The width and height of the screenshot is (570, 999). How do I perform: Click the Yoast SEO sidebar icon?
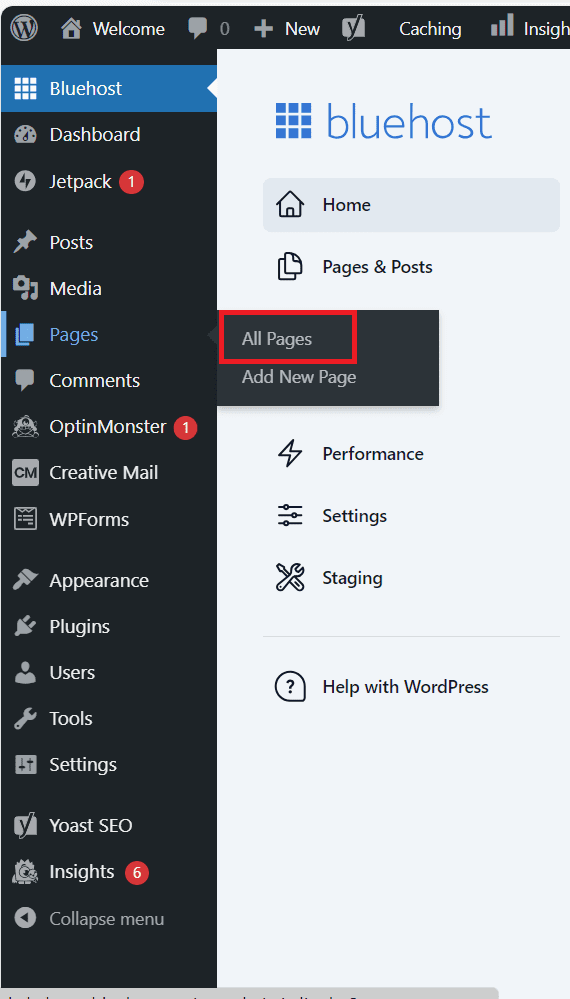point(25,826)
